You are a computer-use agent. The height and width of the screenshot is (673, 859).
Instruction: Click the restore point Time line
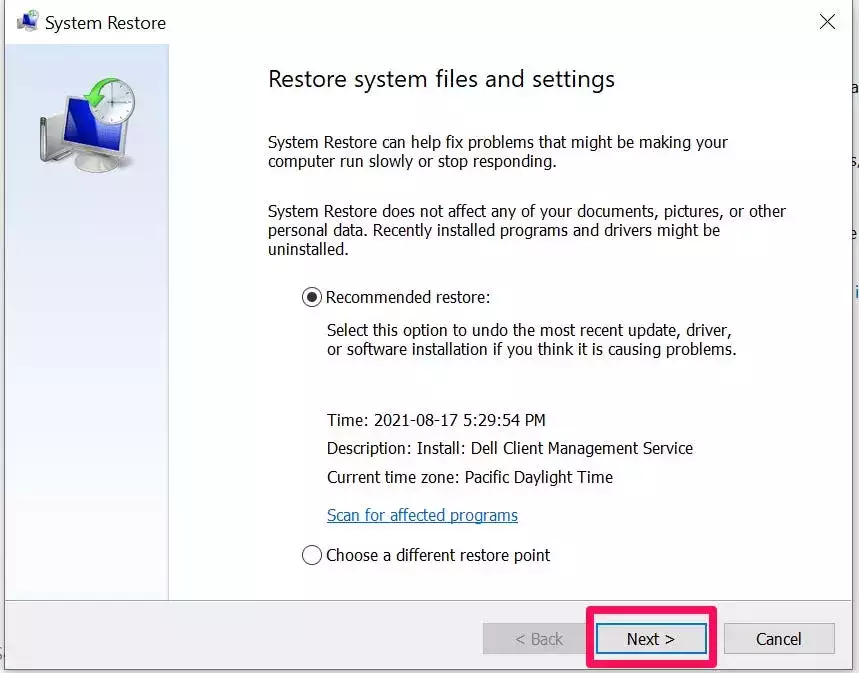(x=436, y=420)
